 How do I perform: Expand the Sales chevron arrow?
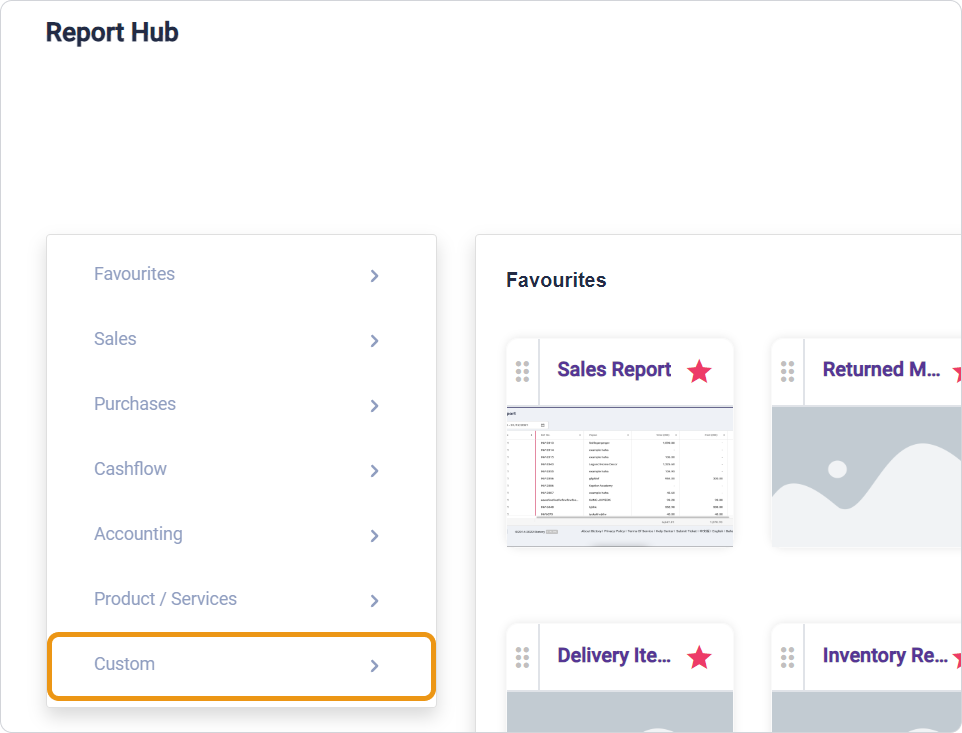374,341
